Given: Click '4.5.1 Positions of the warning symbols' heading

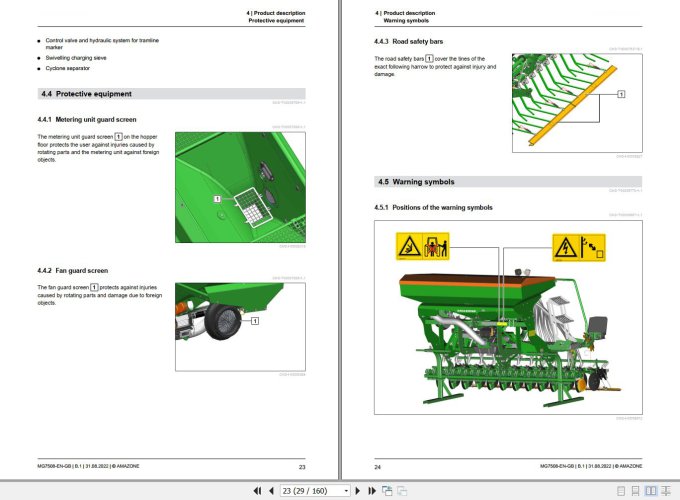Looking at the screenshot, I should tap(433, 207).
